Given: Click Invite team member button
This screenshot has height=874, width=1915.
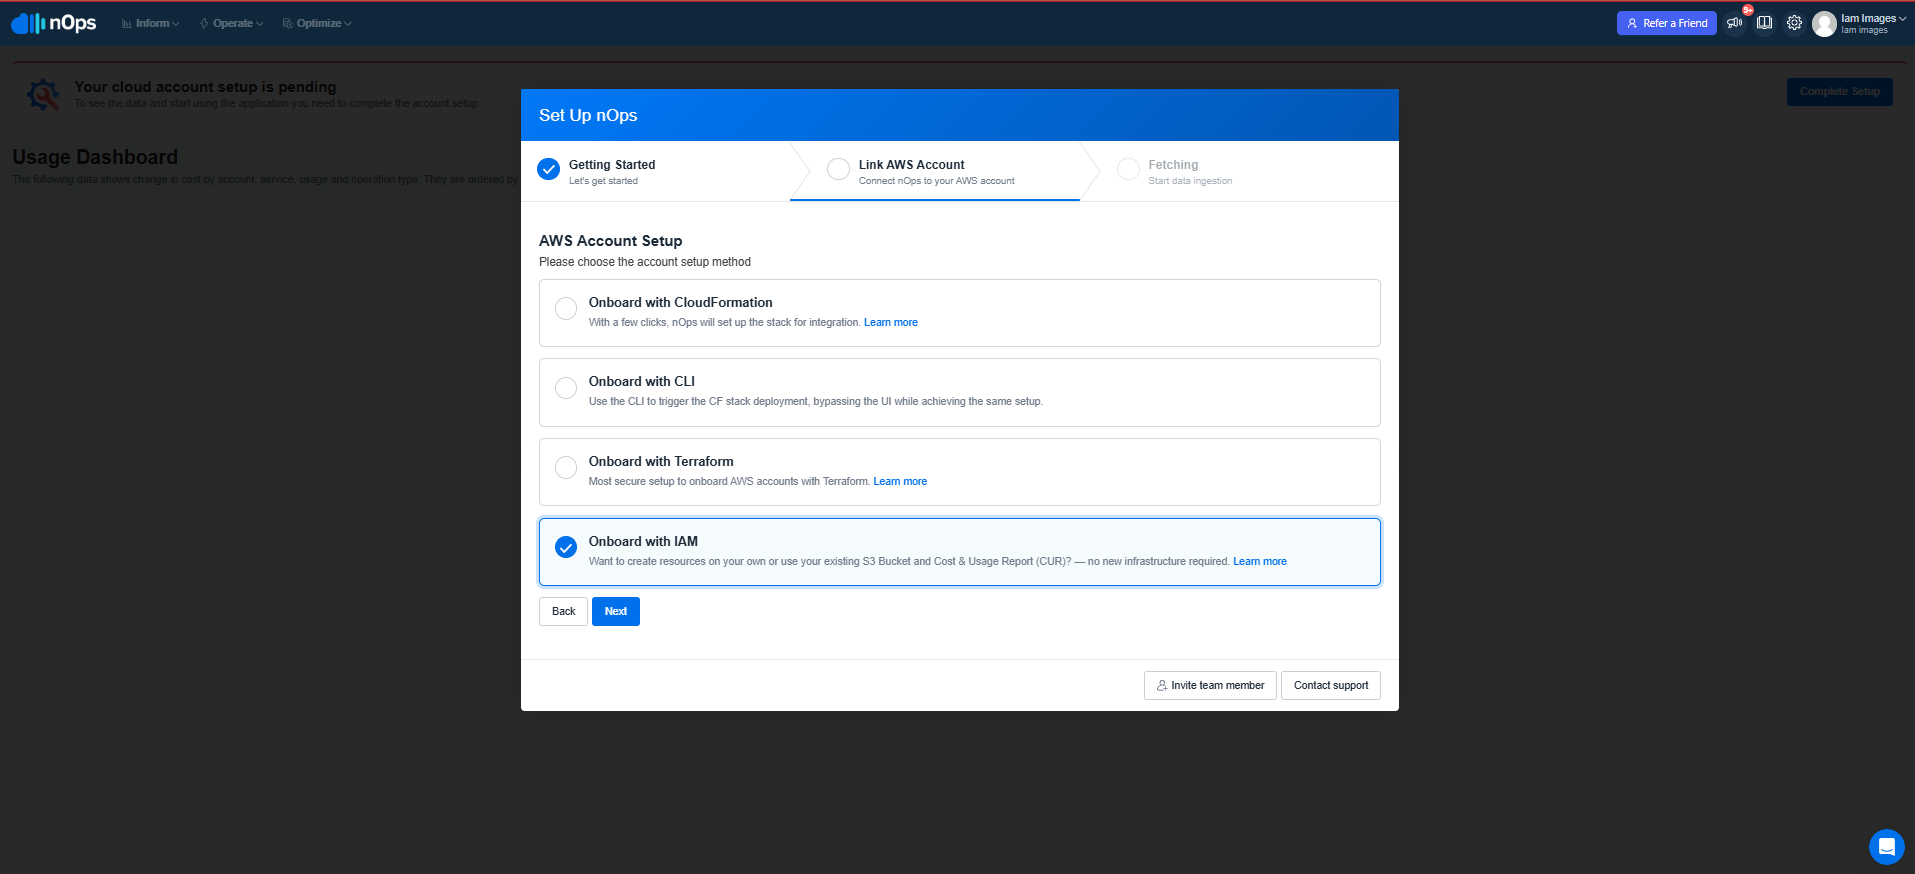Looking at the screenshot, I should pos(1210,685).
